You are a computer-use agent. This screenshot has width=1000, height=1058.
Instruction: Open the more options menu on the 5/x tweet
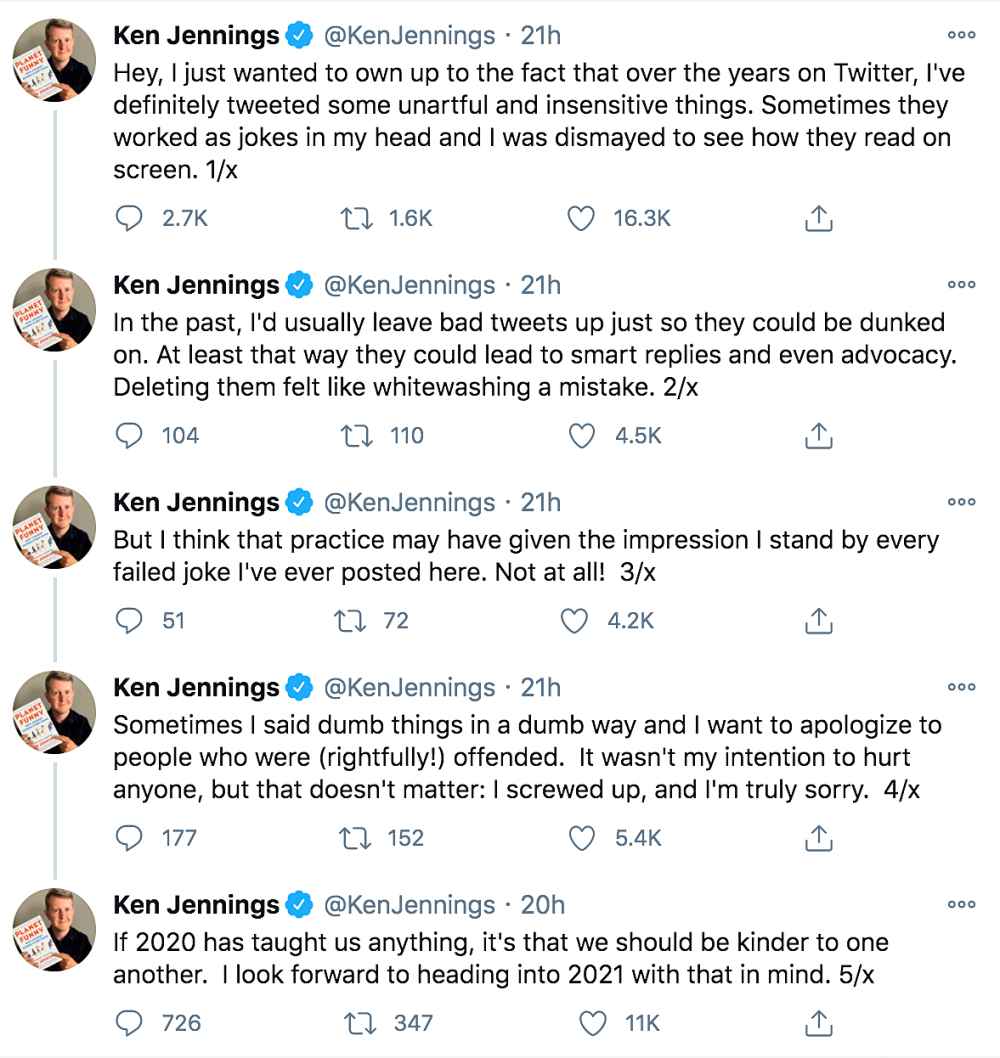[962, 905]
